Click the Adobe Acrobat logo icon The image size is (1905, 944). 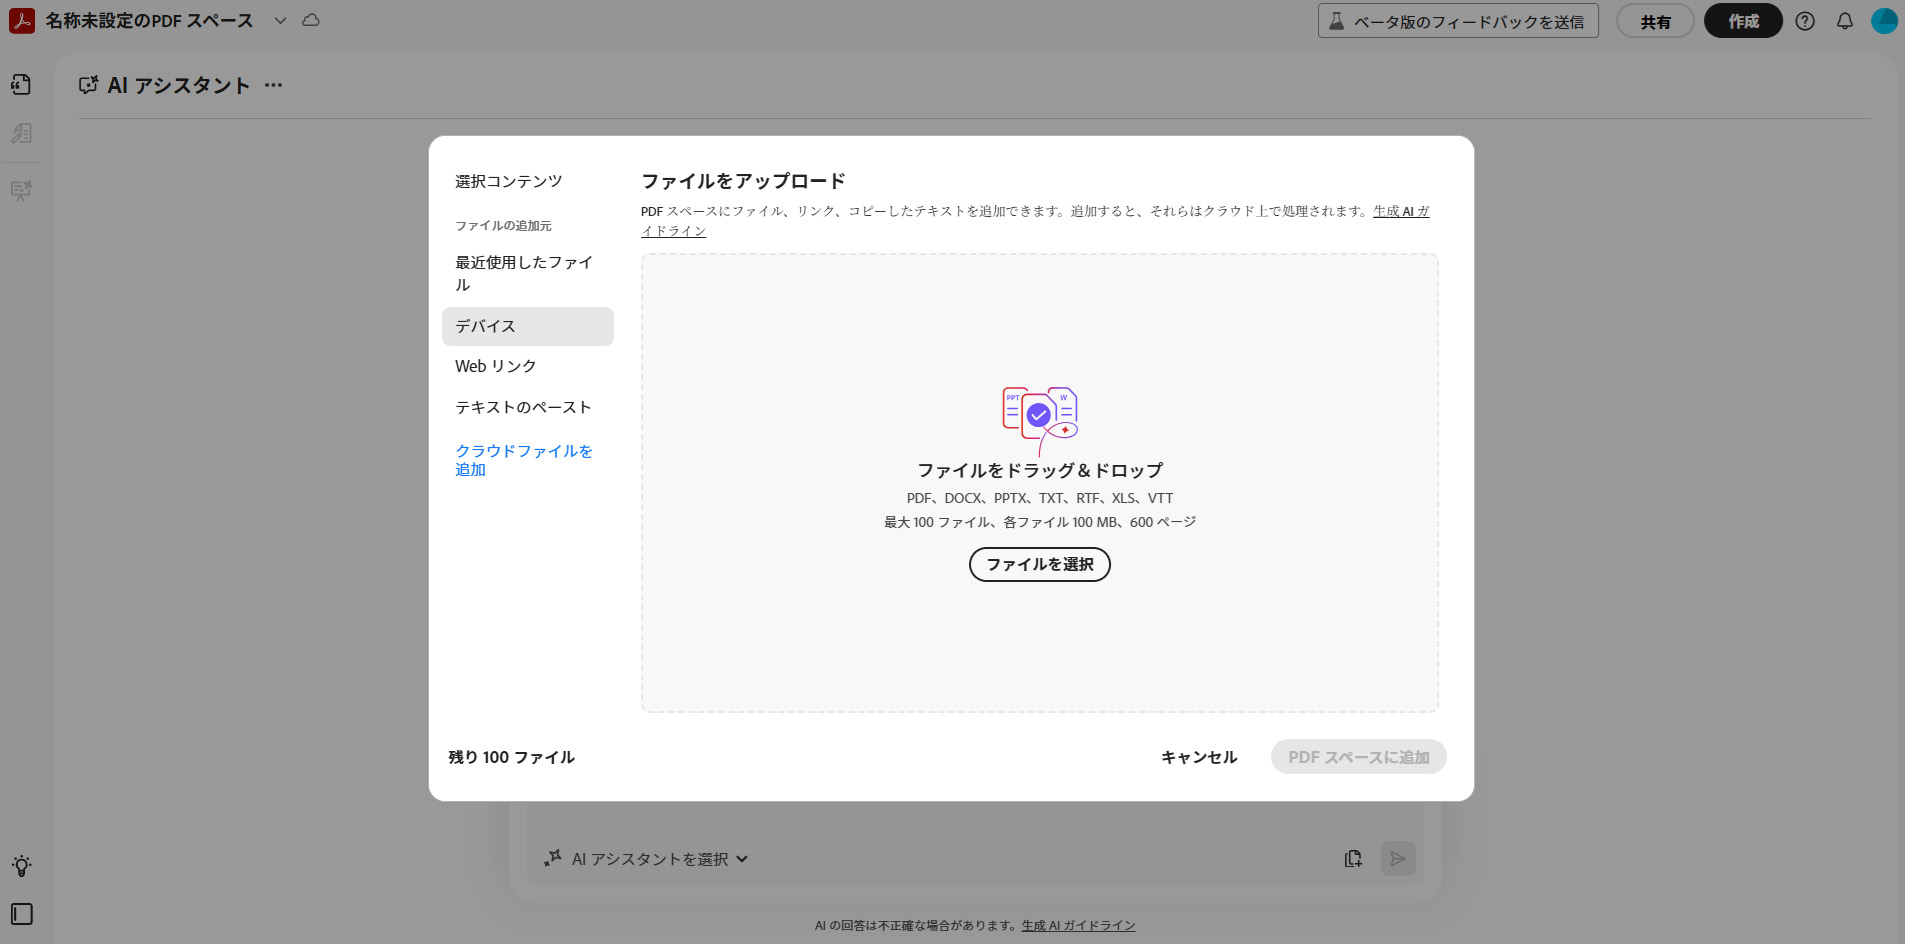tap(21, 21)
